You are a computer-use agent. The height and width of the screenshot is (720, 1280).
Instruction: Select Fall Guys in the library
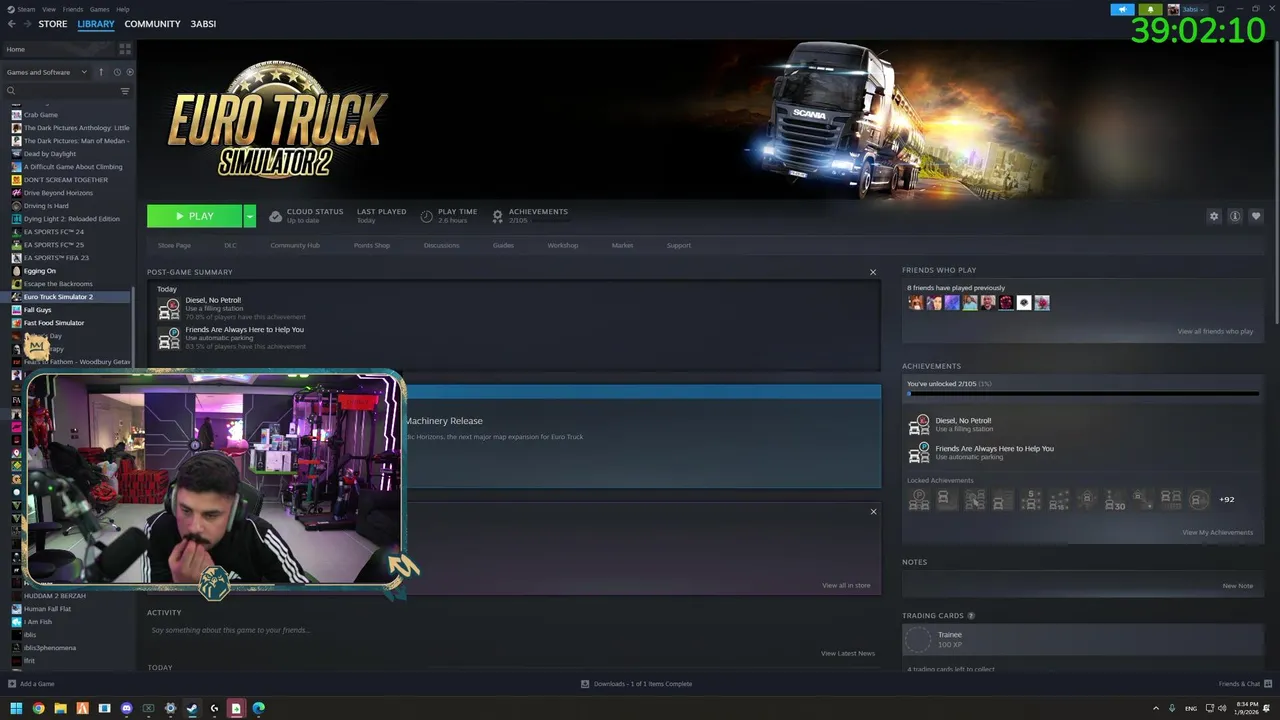pos(38,310)
